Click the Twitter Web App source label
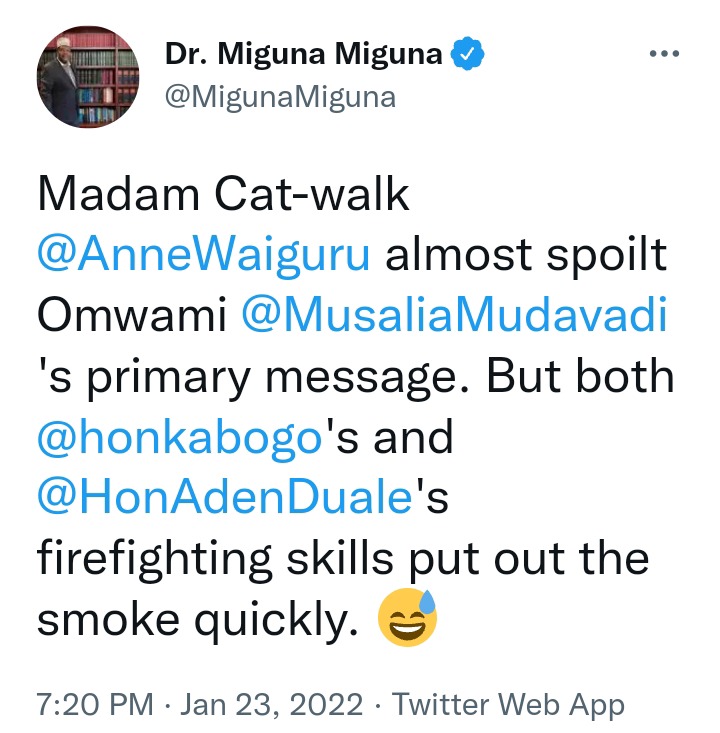720x733 pixels. (508, 705)
